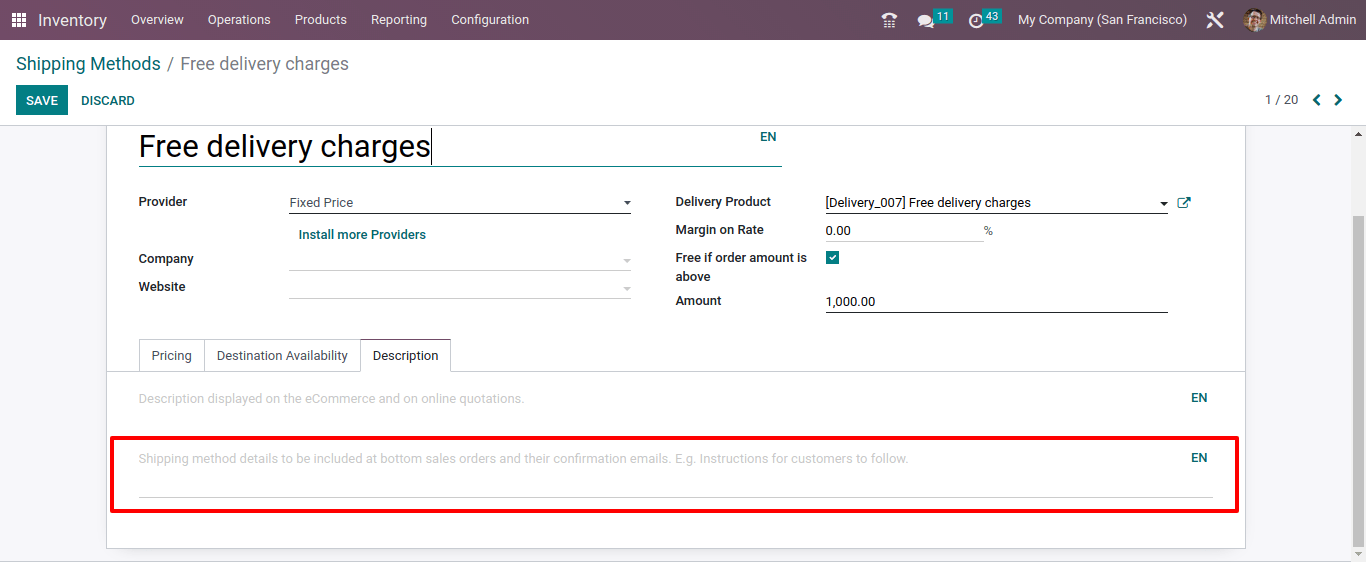The width and height of the screenshot is (1366, 562).
Task: Click the phone/VoIP icon in top bar
Action: coord(889,20)
